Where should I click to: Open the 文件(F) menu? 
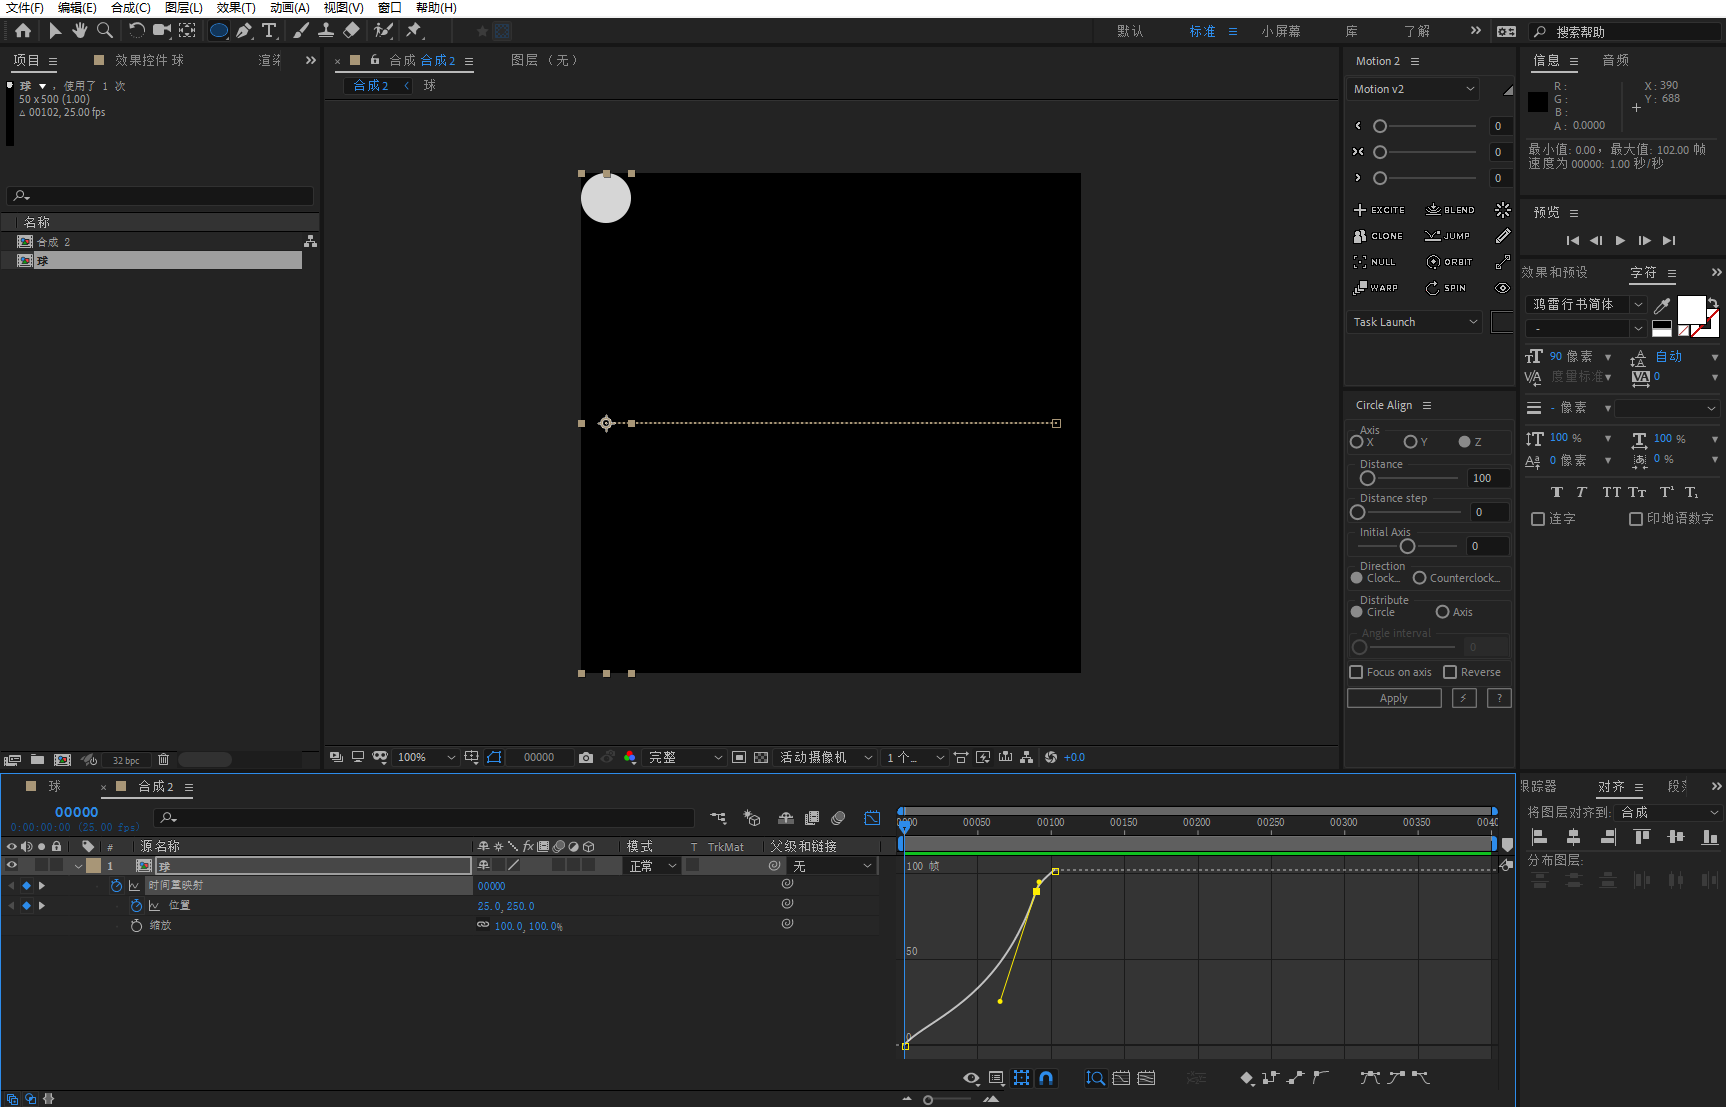coord(25,8)
